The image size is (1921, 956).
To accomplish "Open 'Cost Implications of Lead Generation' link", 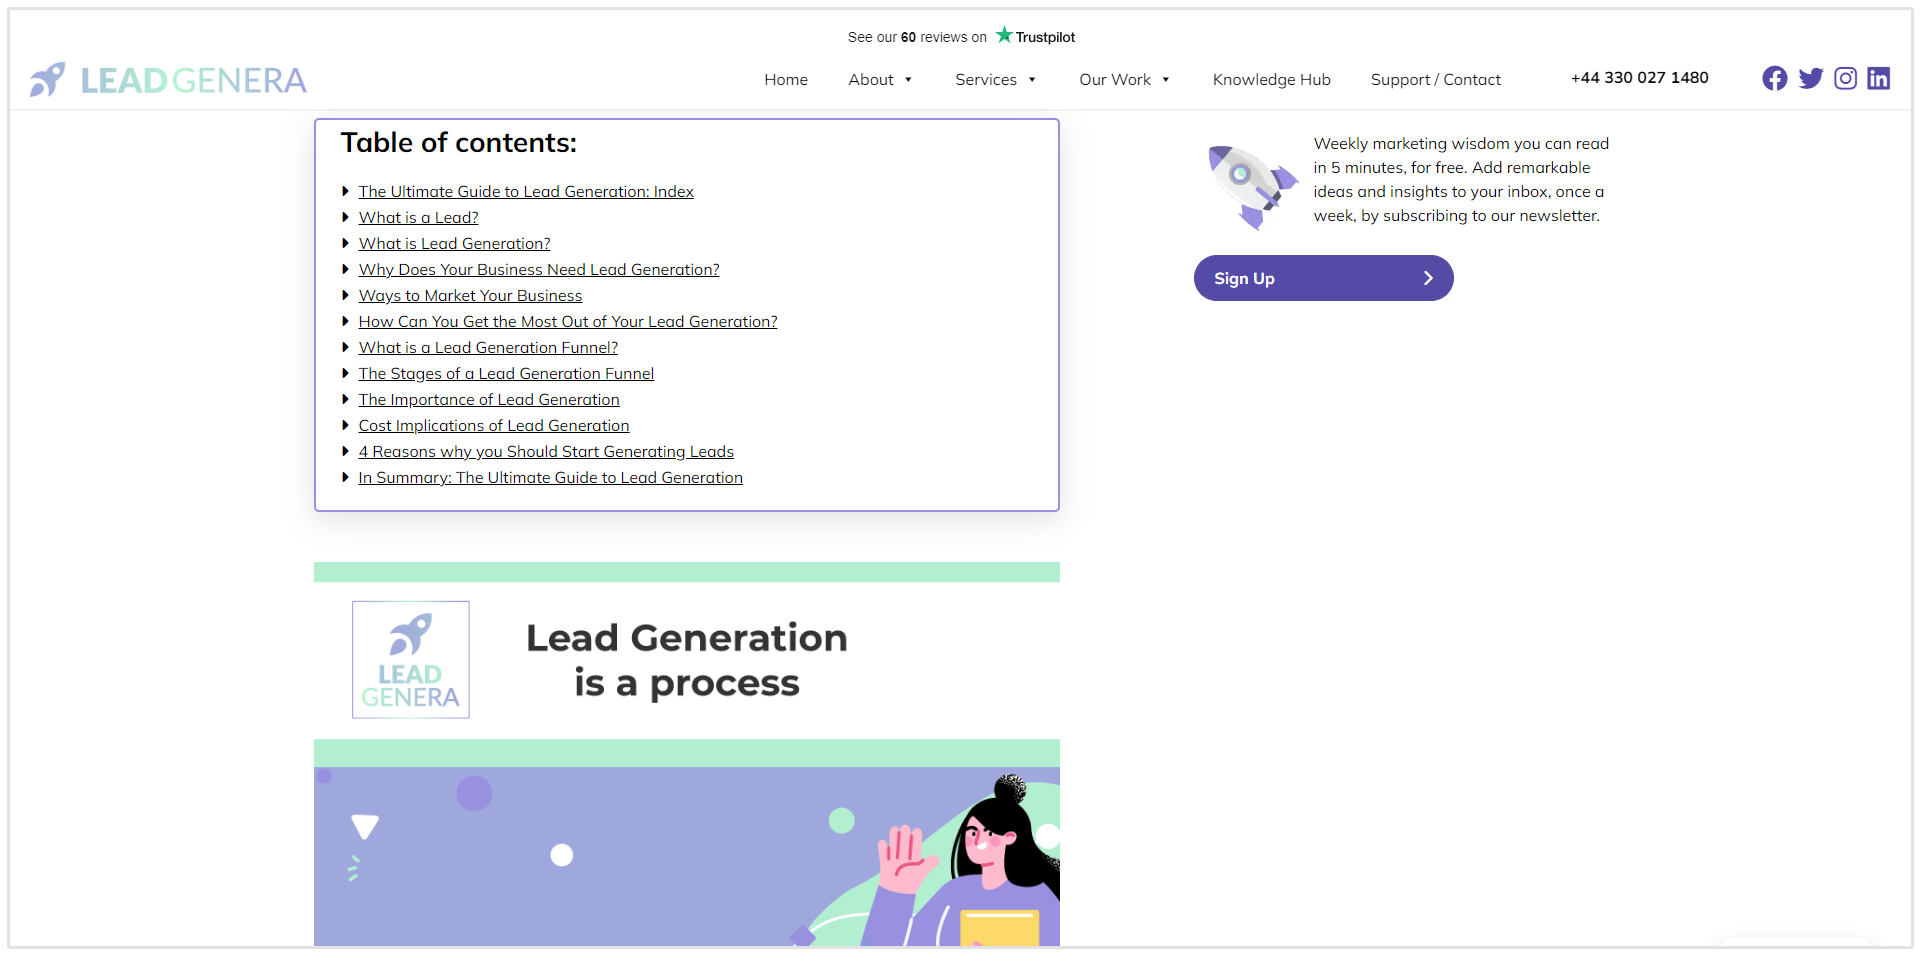I will 494,426.
